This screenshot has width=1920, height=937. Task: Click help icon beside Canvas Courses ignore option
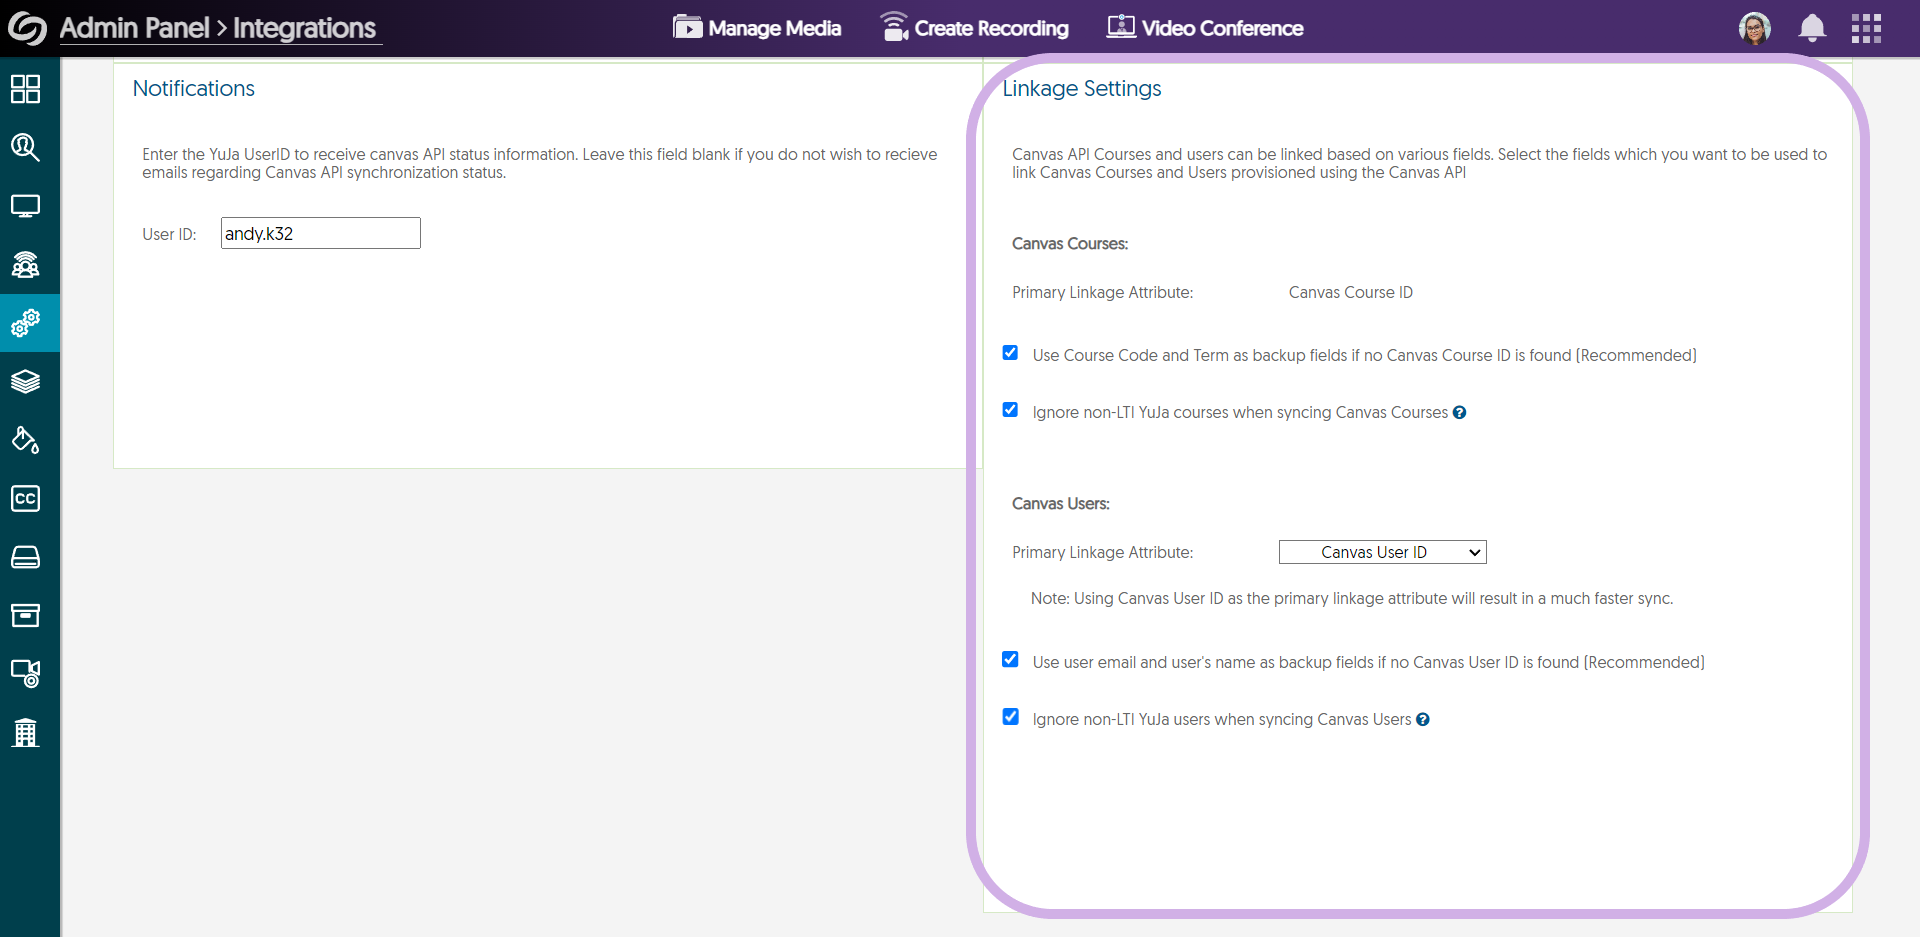pyautogui.click(x=1459, y=412)
